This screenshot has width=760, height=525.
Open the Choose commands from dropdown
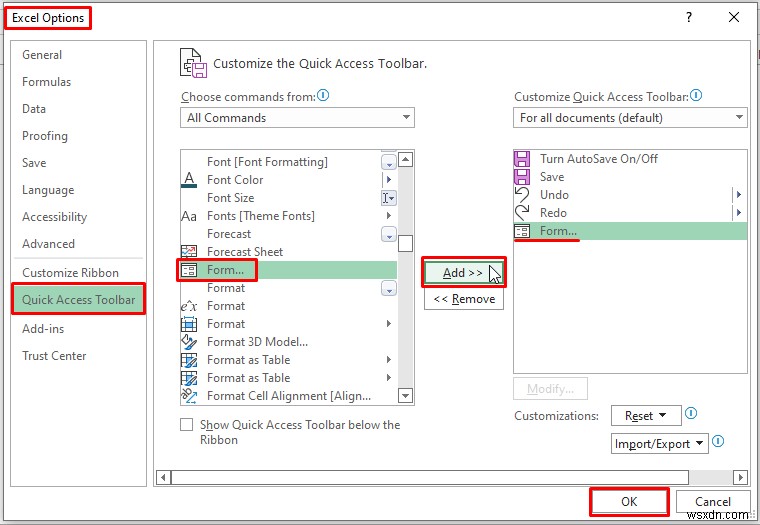[x=297, y=118]
